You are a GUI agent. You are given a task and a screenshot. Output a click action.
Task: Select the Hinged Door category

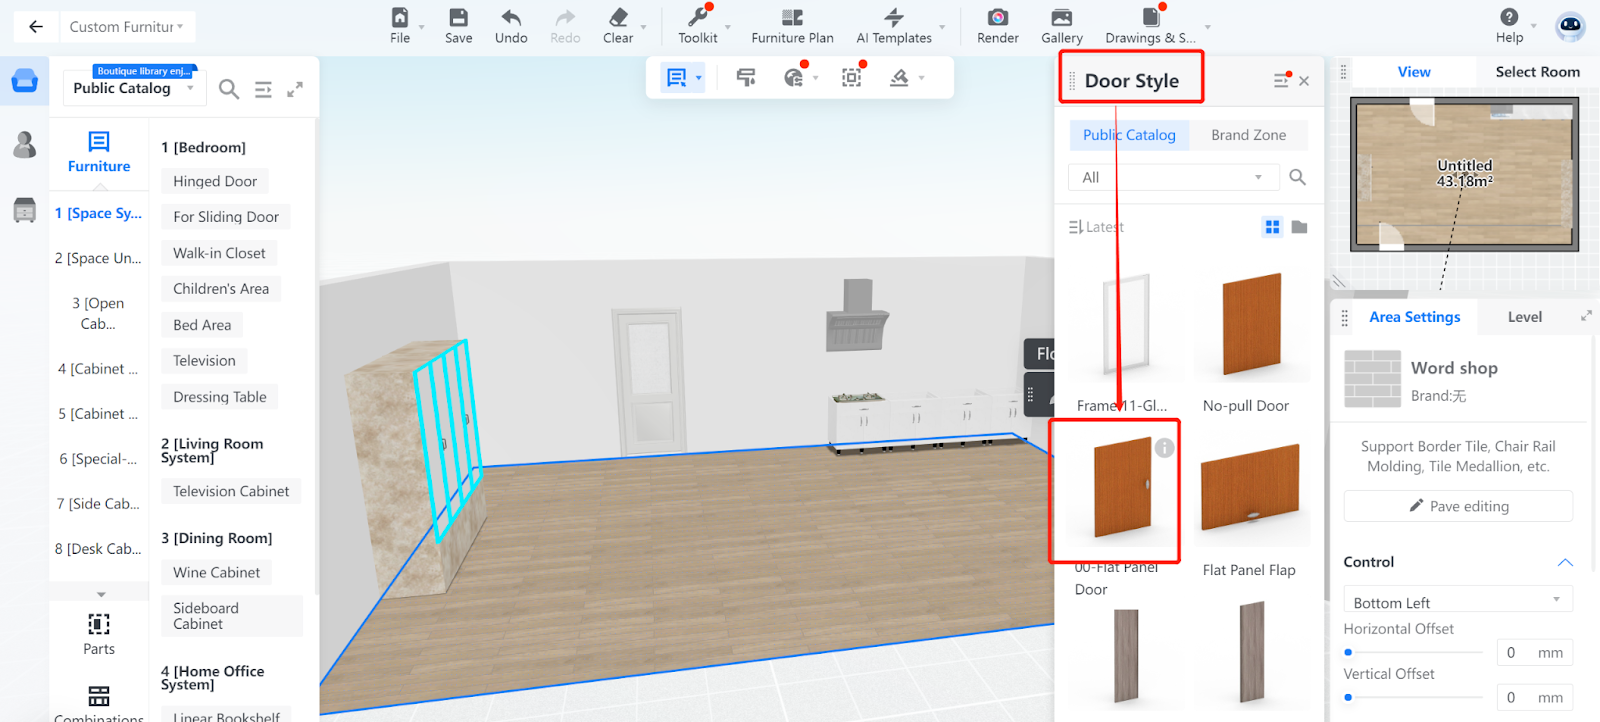pos(215,181)
